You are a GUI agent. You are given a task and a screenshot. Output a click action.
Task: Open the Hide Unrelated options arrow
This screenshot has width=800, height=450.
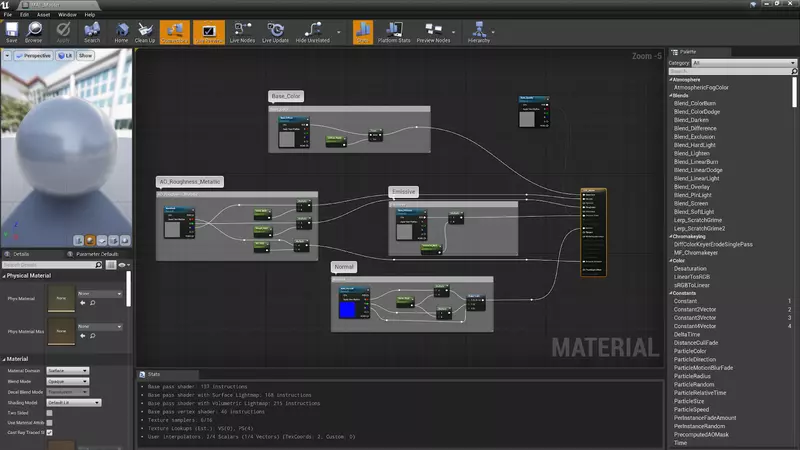339,33
